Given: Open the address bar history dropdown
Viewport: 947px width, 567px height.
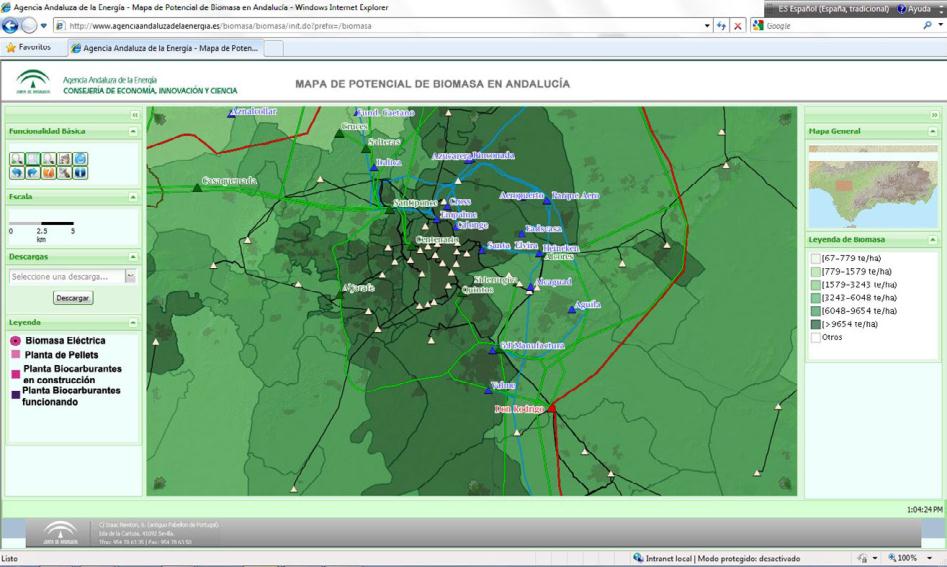Looking at the screenshot, I should (707, 26).
